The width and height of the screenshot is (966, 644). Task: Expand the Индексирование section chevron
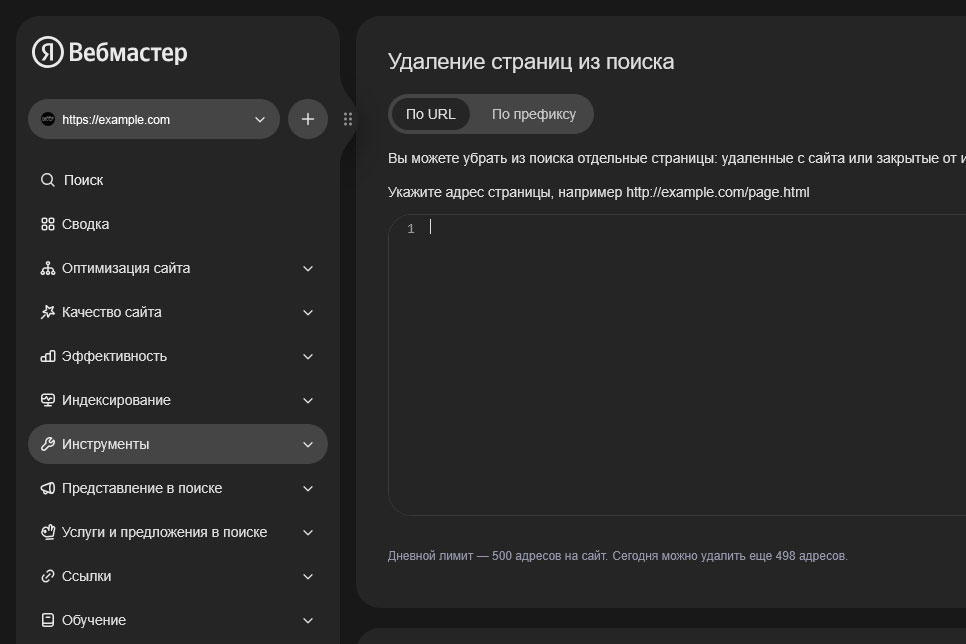tap(308, 400)
